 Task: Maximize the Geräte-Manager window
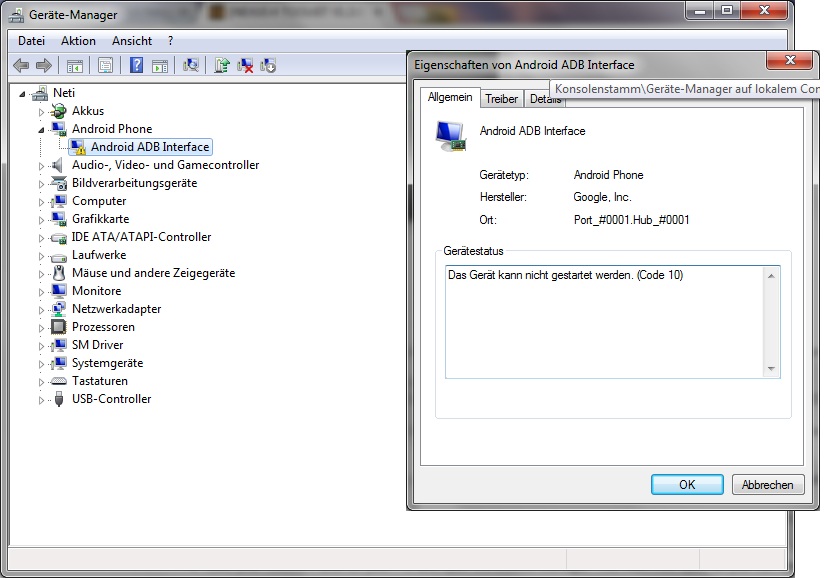pyautogui.click(x=727, y=10)
